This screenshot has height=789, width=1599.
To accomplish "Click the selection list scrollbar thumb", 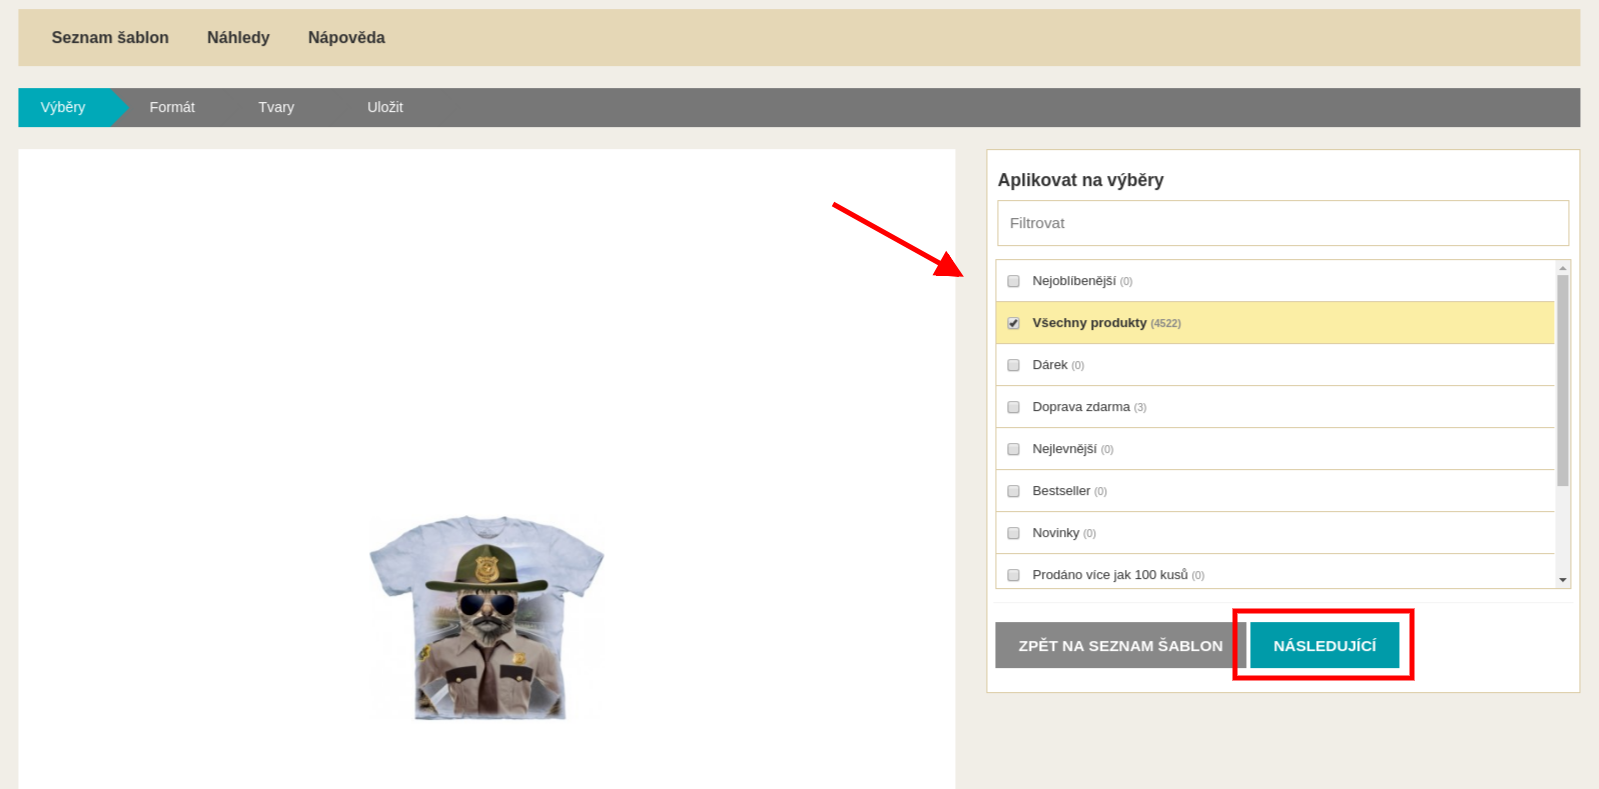I will click(x=1563, y=381).
